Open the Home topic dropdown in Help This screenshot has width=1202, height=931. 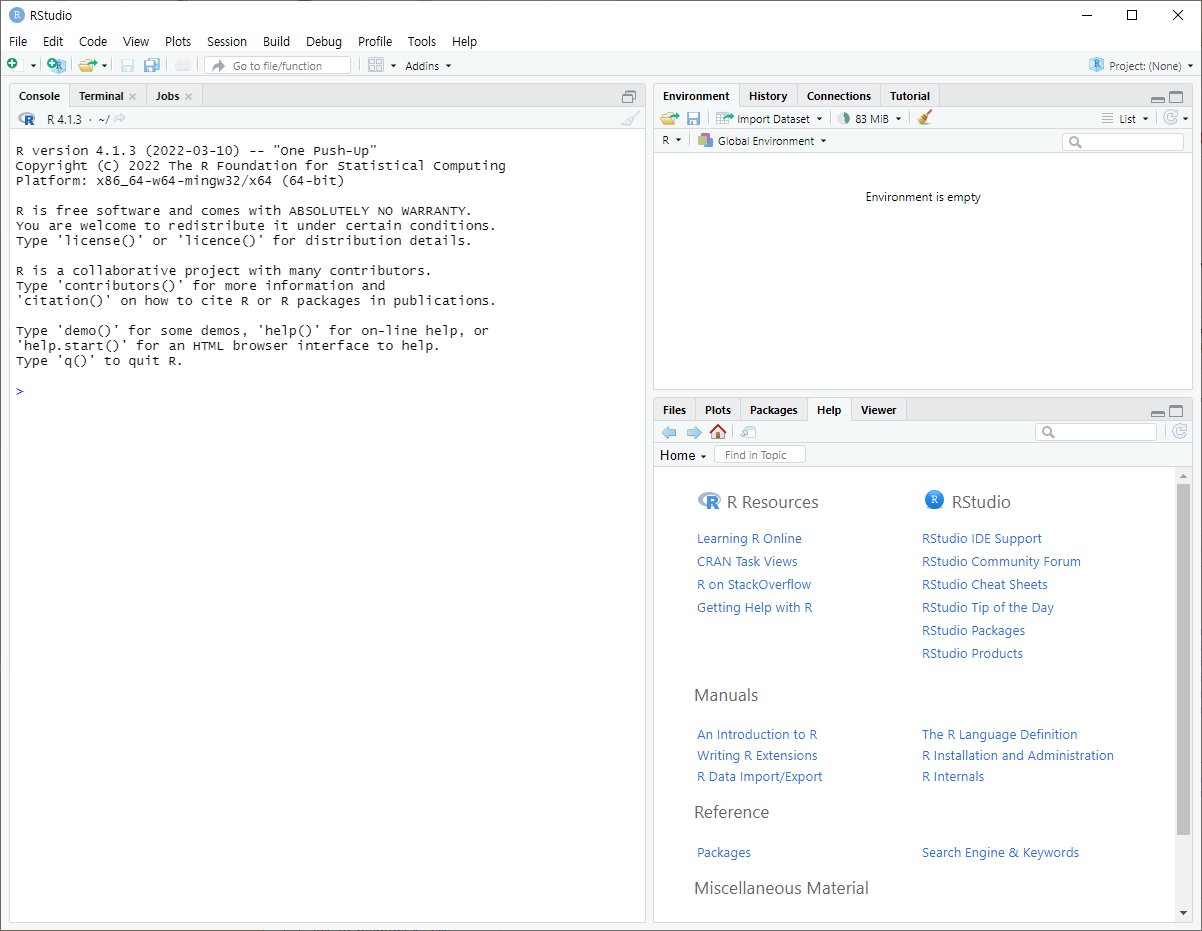[683, 455]
